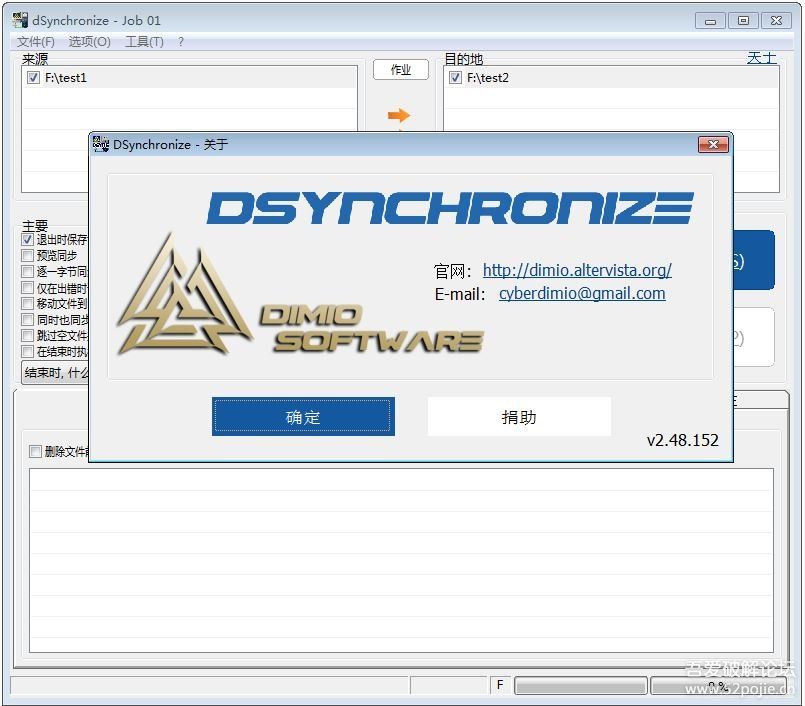805x706 pixels.
Task: Uncheck the F:\test1 source checkbox
Action: click(x=33, y=78)
